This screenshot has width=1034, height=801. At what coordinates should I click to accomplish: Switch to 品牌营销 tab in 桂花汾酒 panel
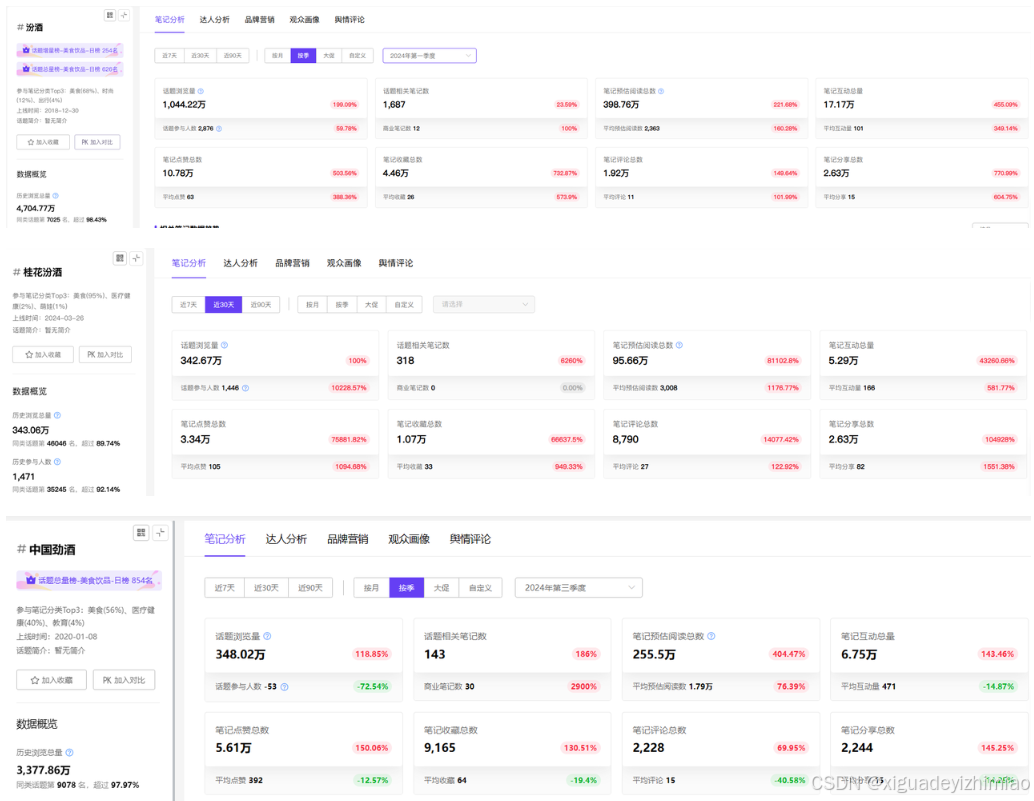click(292, 263)
